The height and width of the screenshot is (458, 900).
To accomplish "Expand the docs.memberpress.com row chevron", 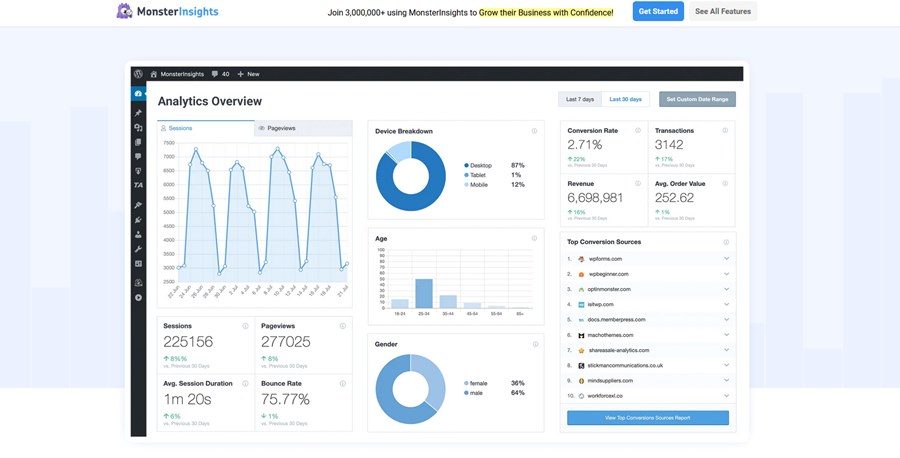I will click(727, 320).
